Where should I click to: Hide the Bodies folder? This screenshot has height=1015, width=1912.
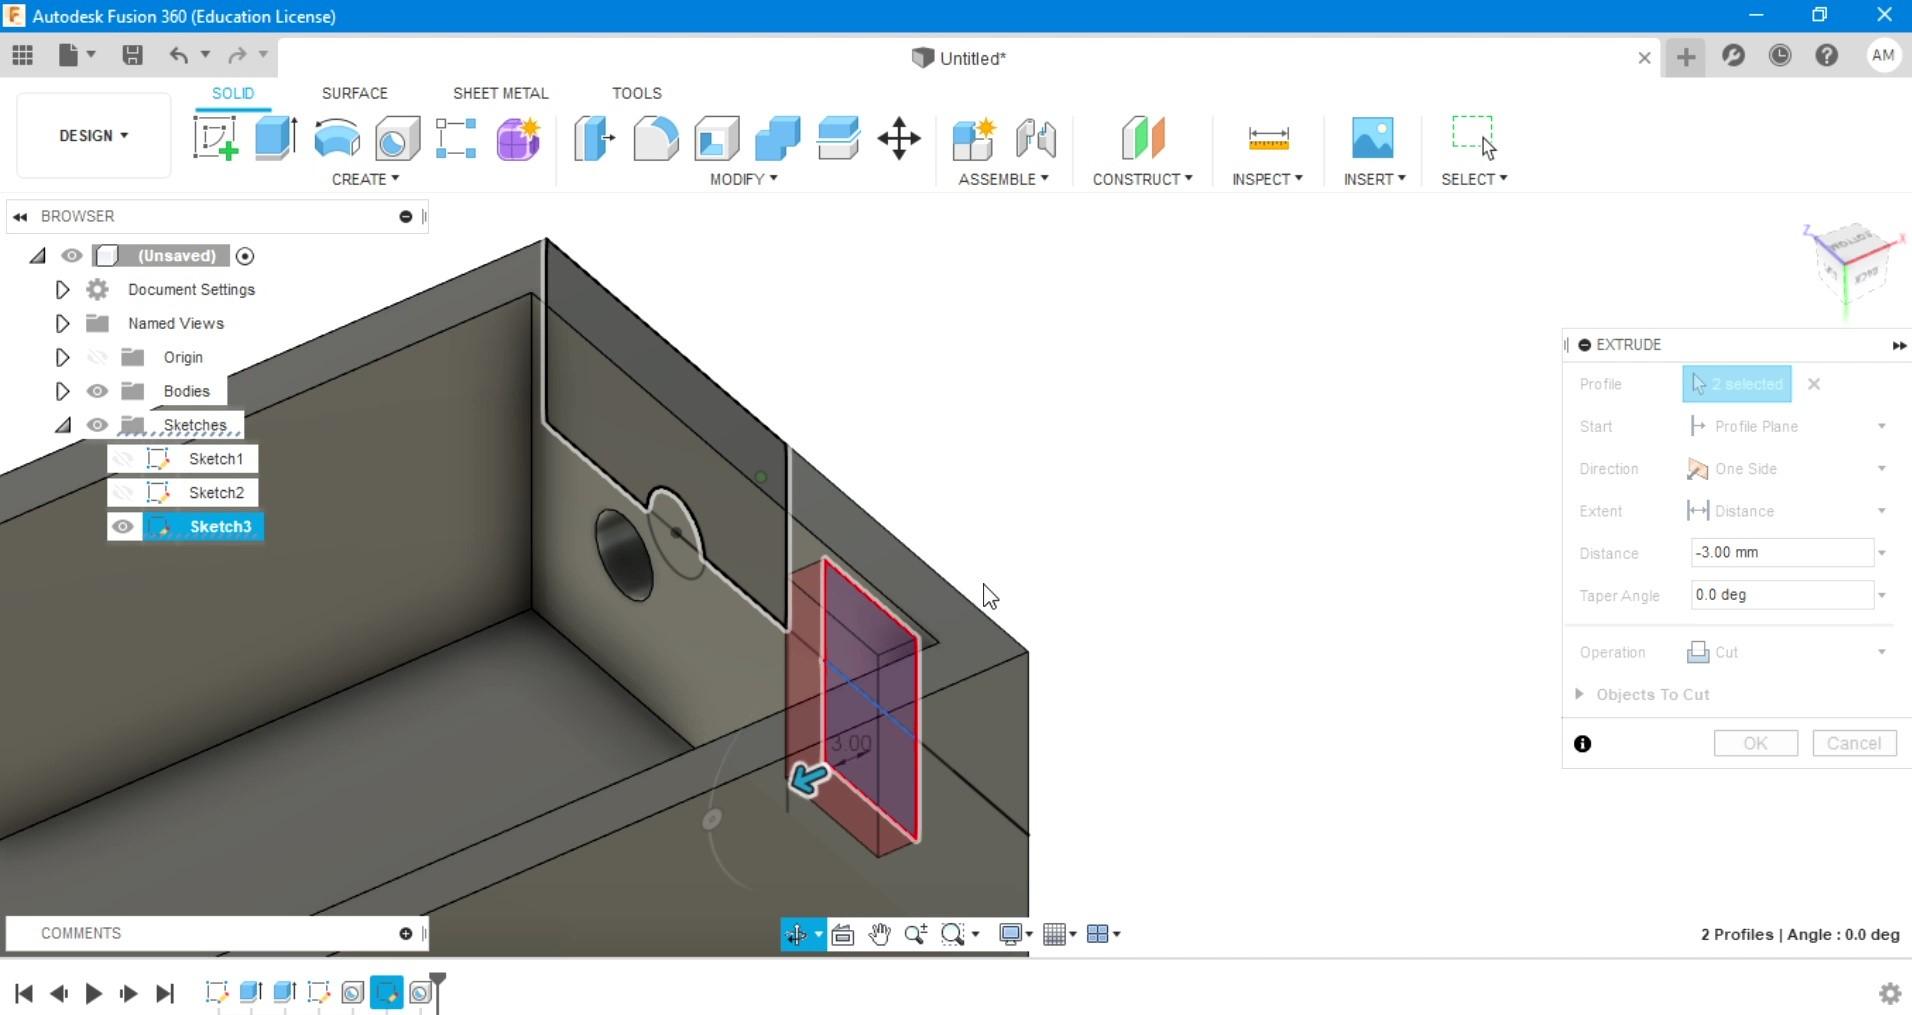tap(97, 391)
